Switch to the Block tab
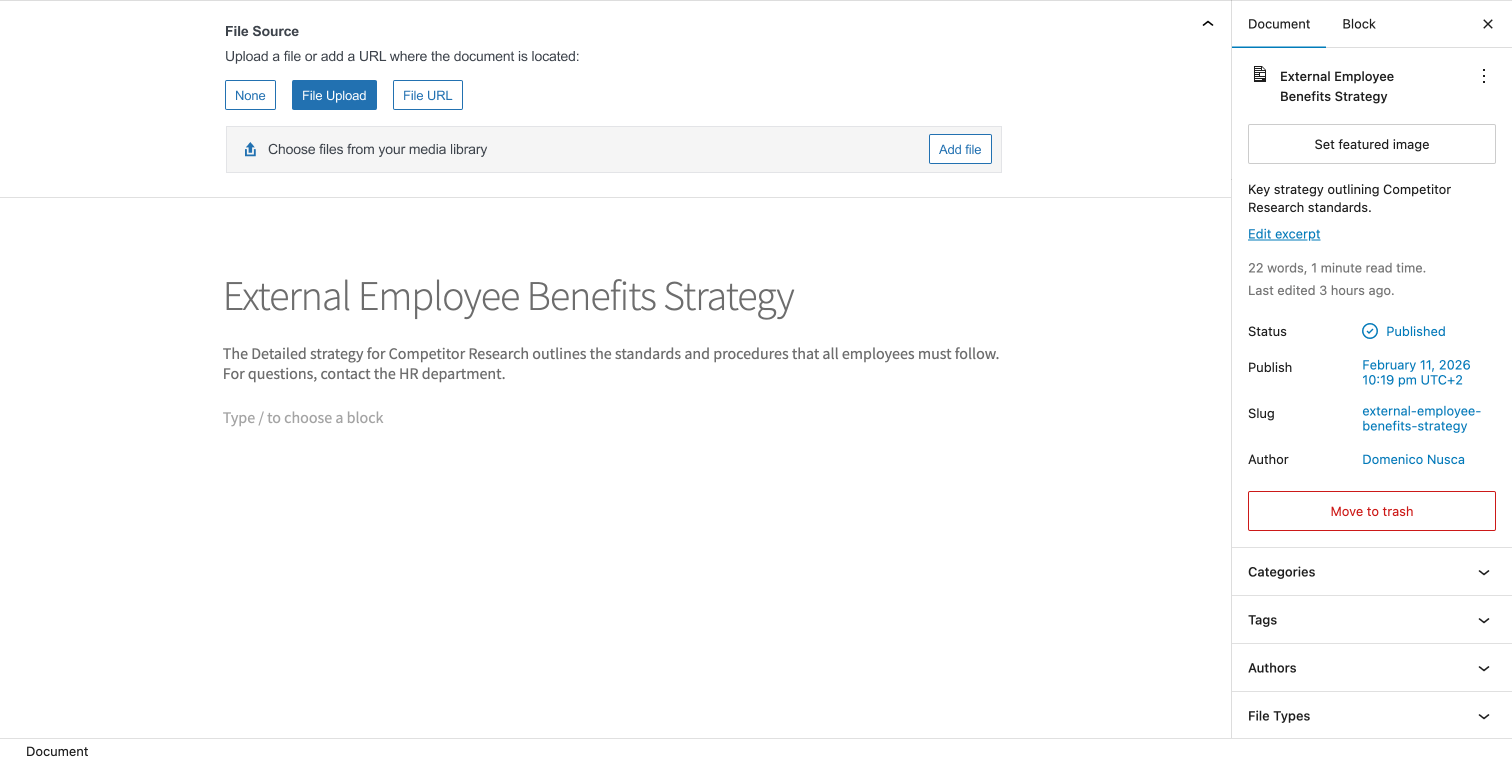This screenshot has height=763, width=1512. 1359,24
